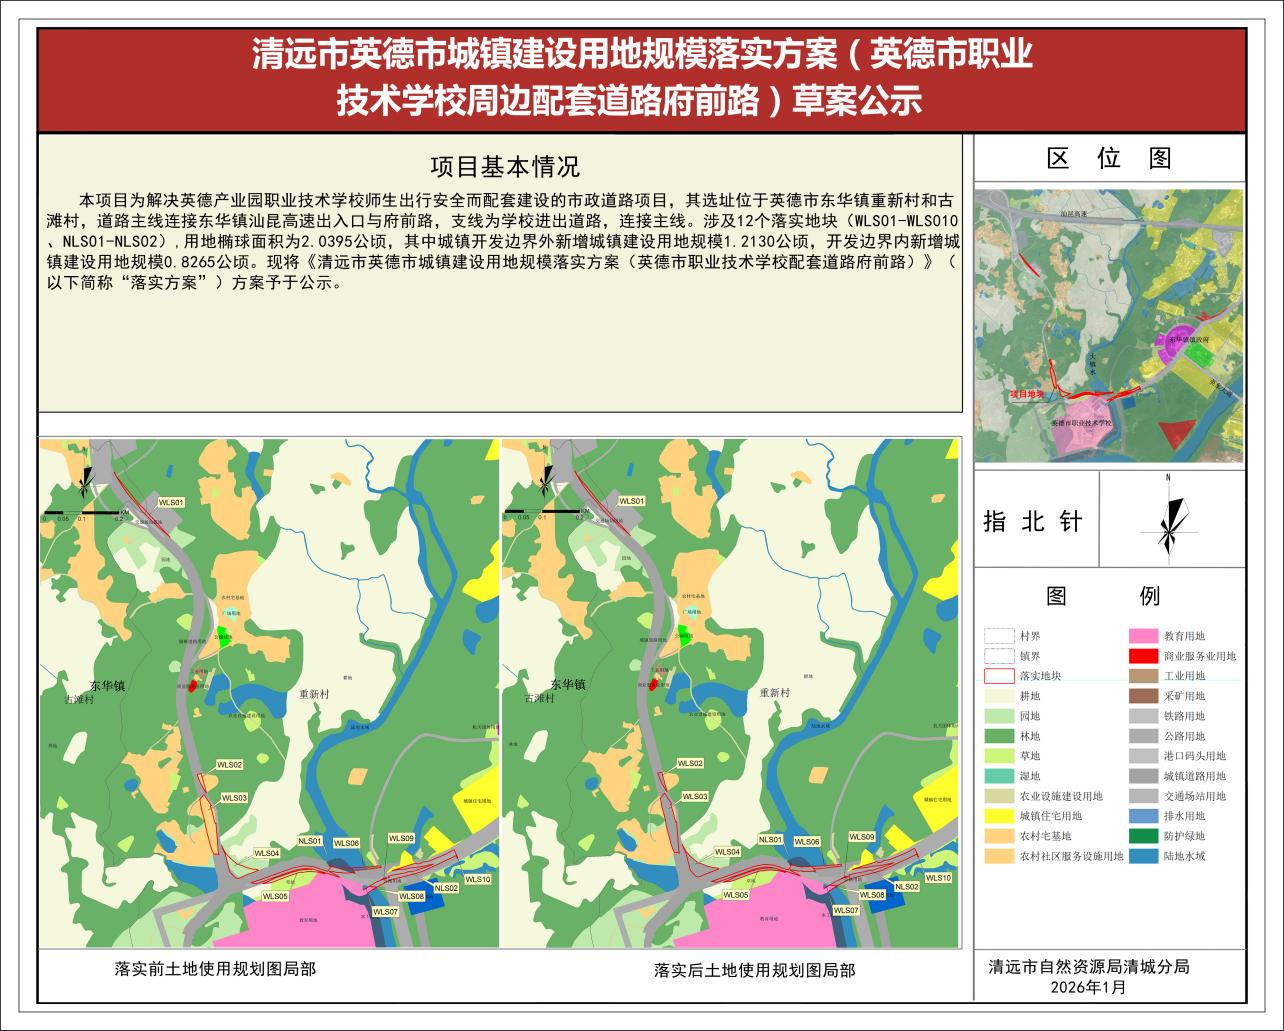Click the 项目基本情况 section heading
The image size is (1284, 1031).
[504, 166]
